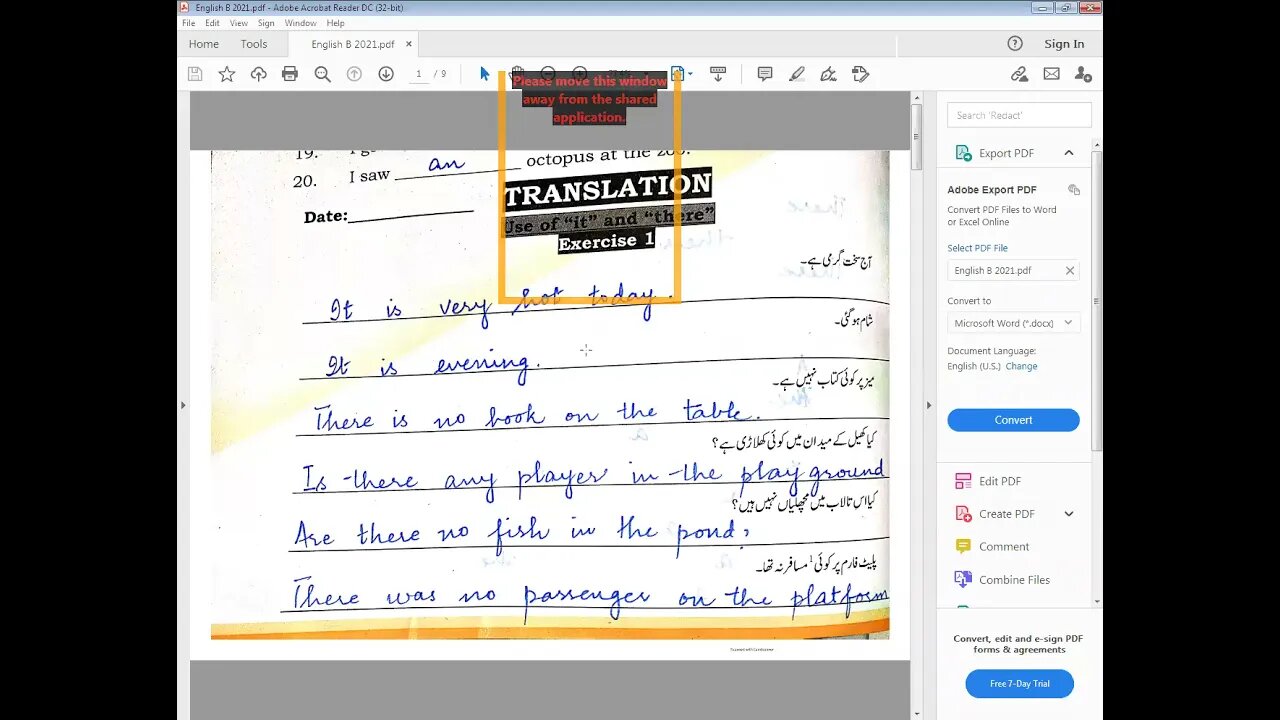Viewport: 1280px width, 720px height.
Task: Click the cloud upload icon
Action: pyautogui.click(x=259, y=74)
